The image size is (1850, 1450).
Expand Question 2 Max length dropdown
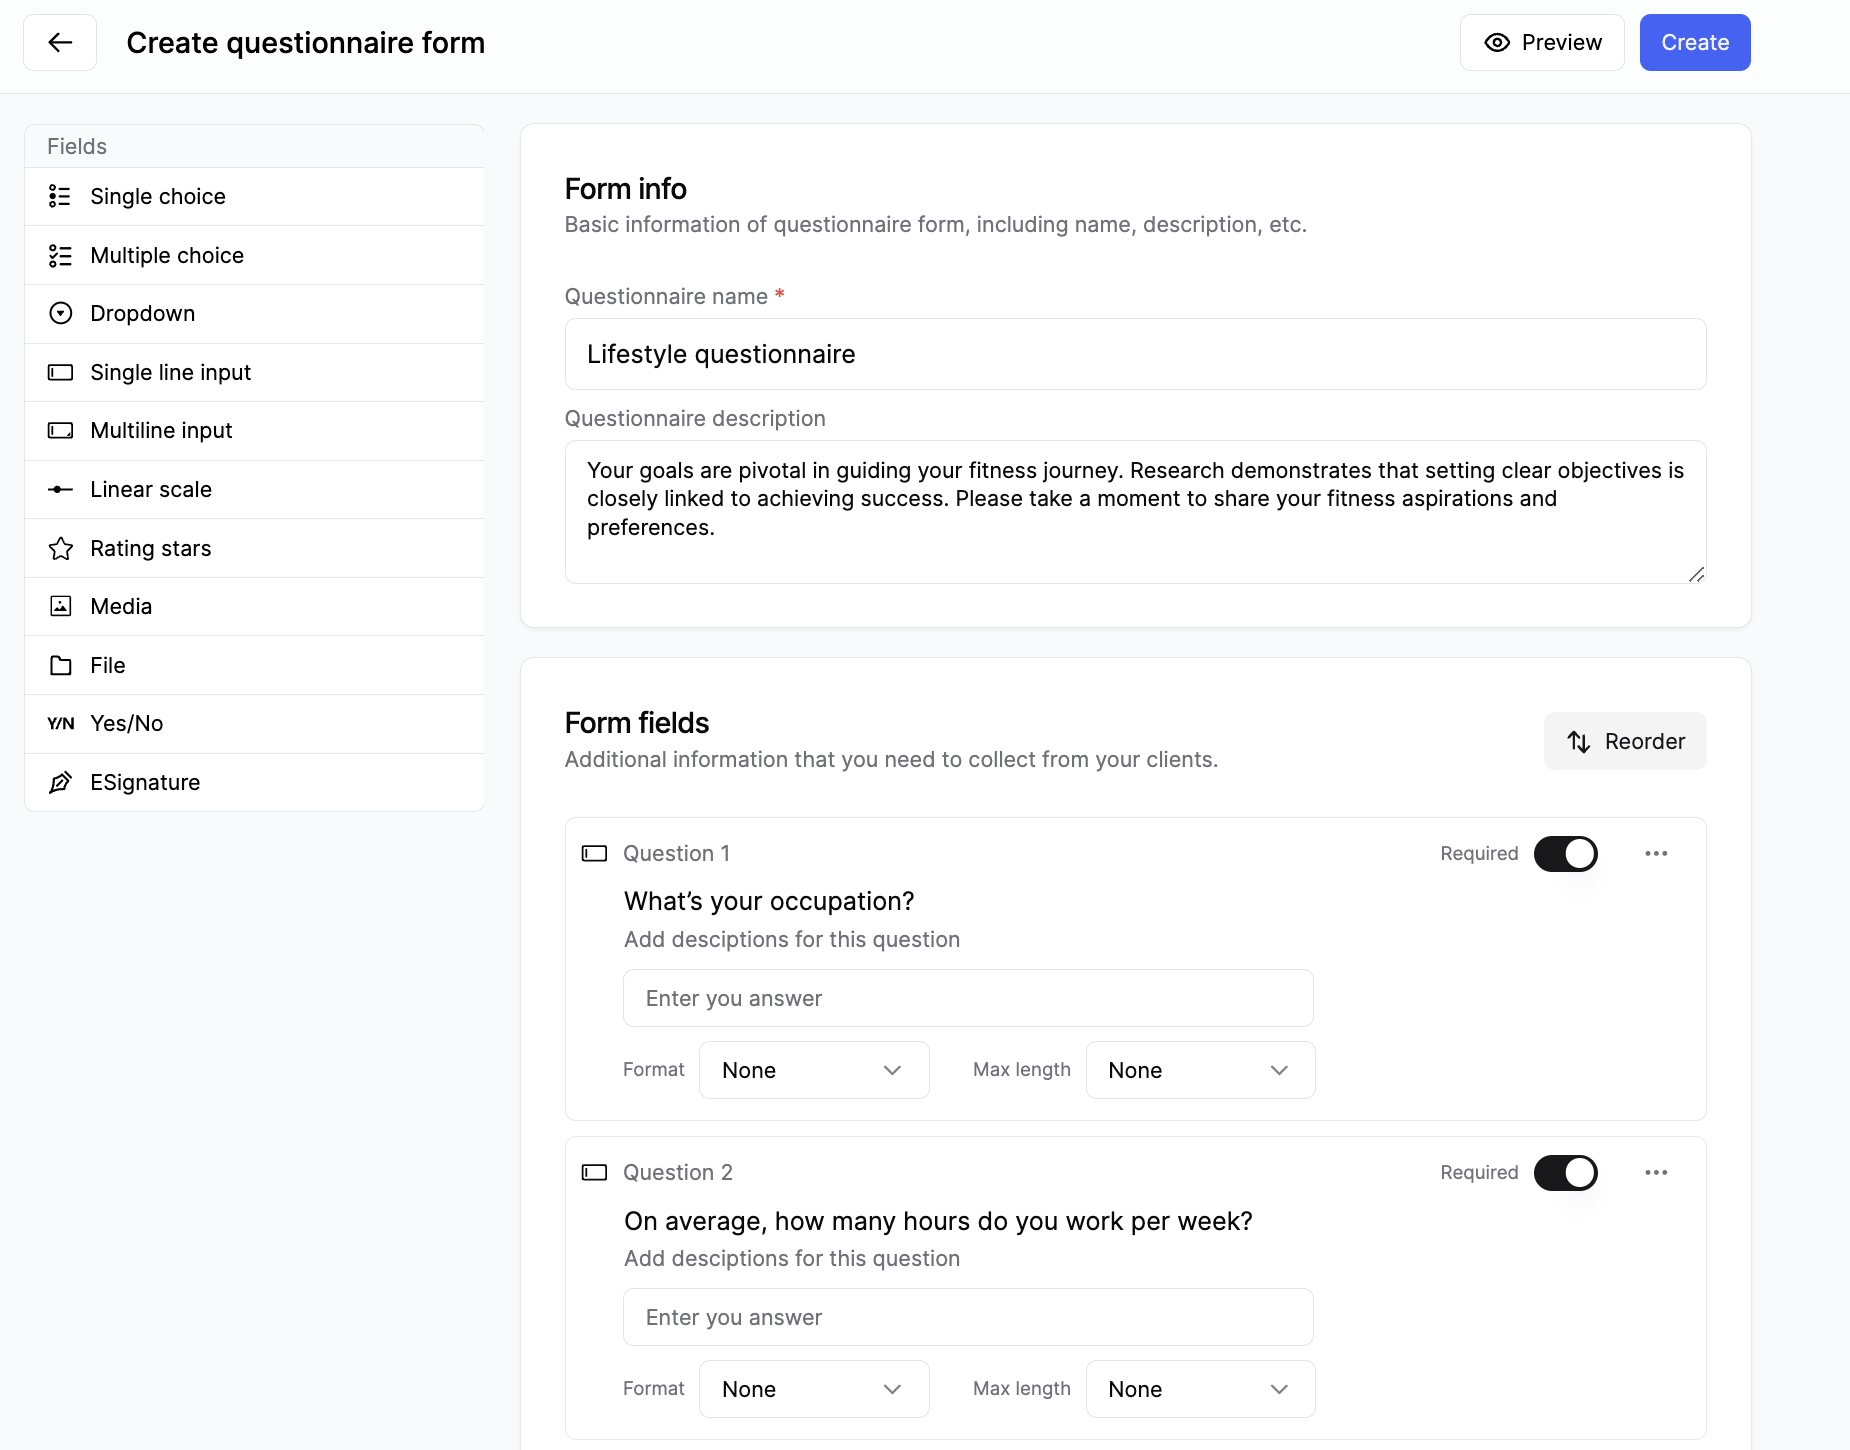[1199, 1389]
